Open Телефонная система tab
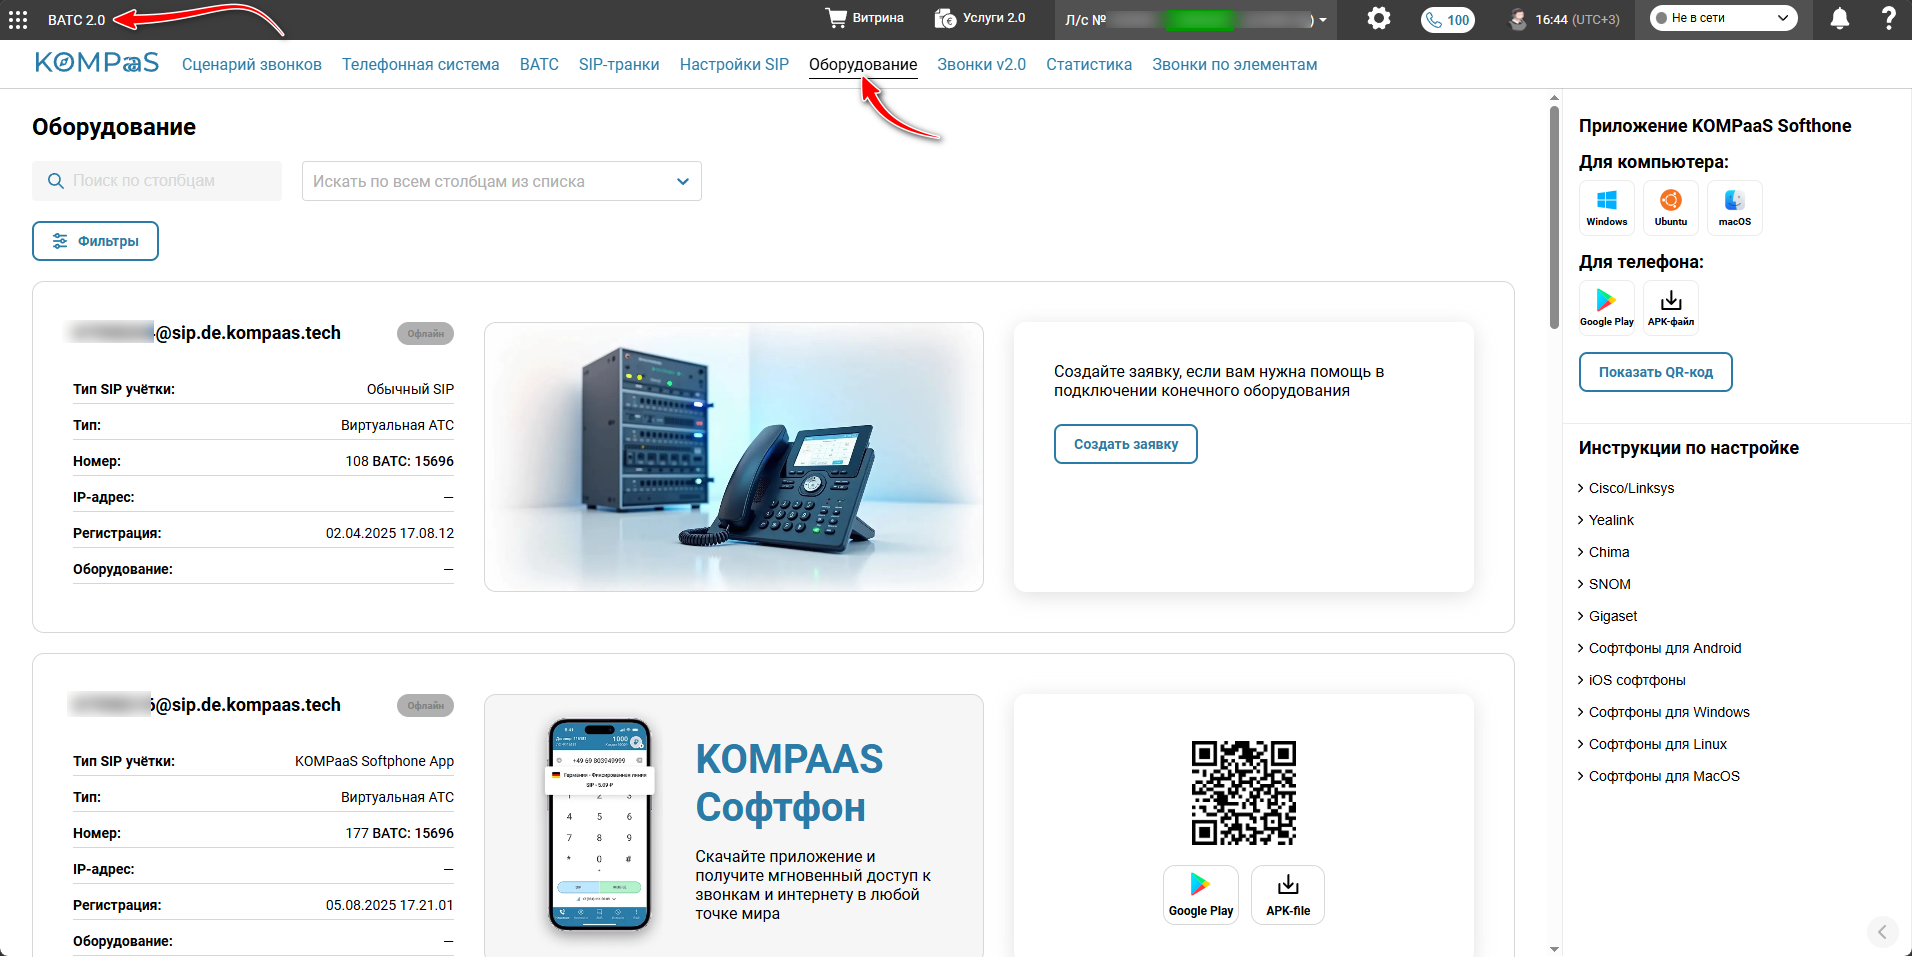The width and height of the screenshot is (1912, 957). point(421,64)
